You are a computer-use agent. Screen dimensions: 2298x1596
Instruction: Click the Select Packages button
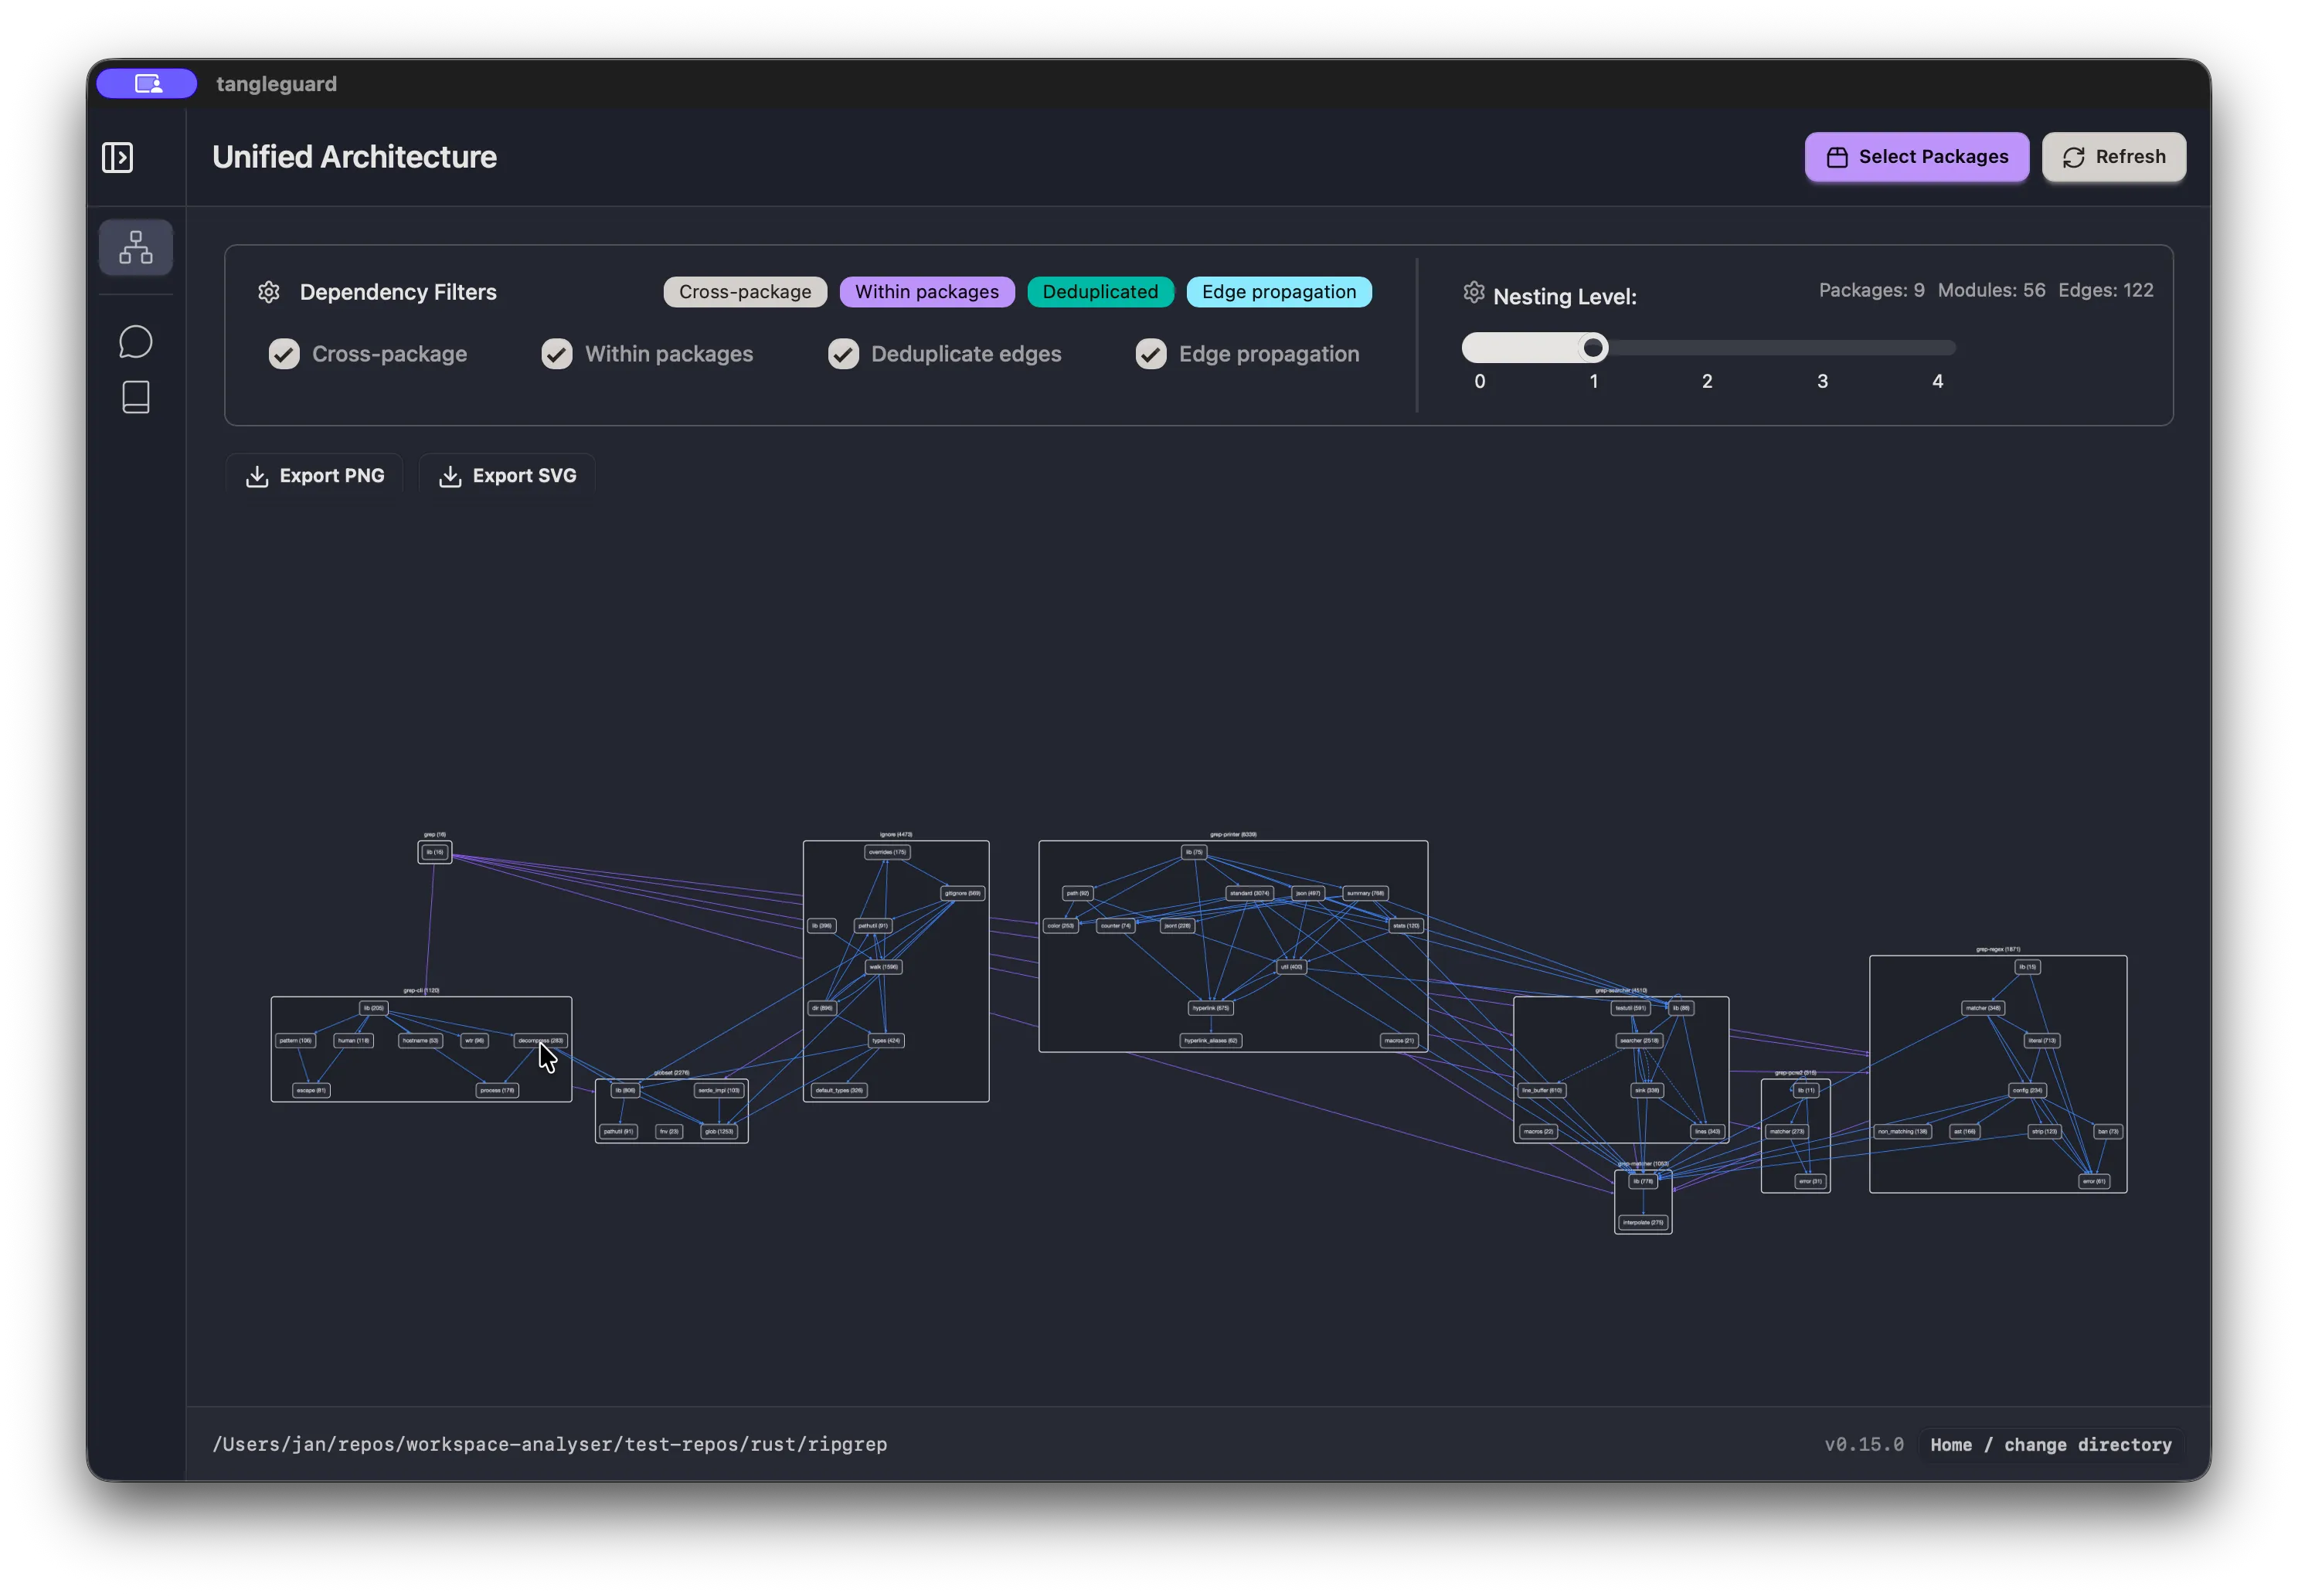coord(1916,157)
